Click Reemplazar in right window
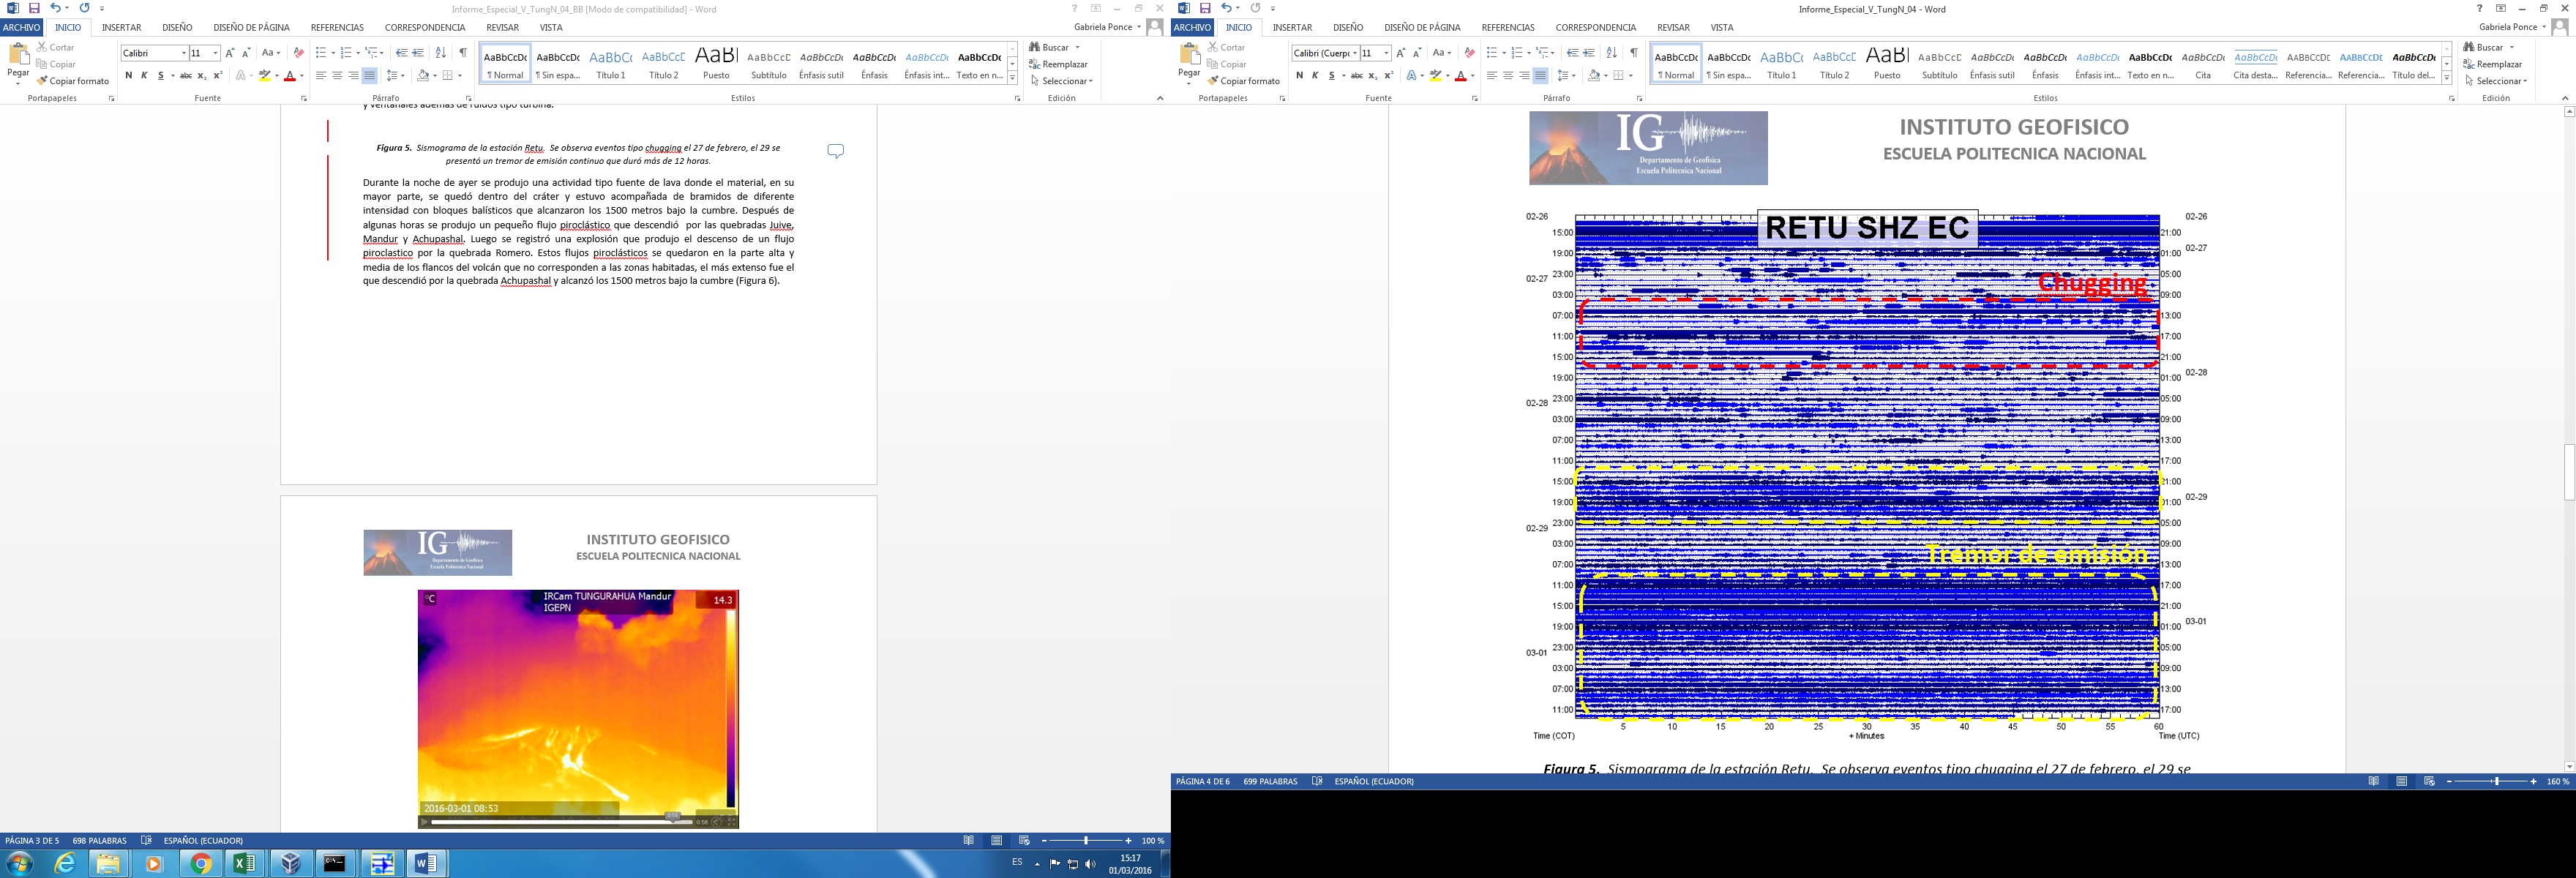This screenshot has height=878, width=2576. point(2492,64)
